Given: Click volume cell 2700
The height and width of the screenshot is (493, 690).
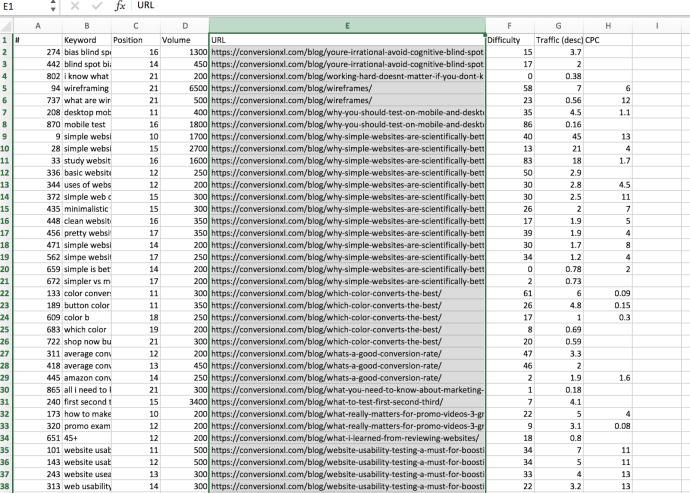Looking at the screenshot, I should pyautogui.click(x=185, y=148).
